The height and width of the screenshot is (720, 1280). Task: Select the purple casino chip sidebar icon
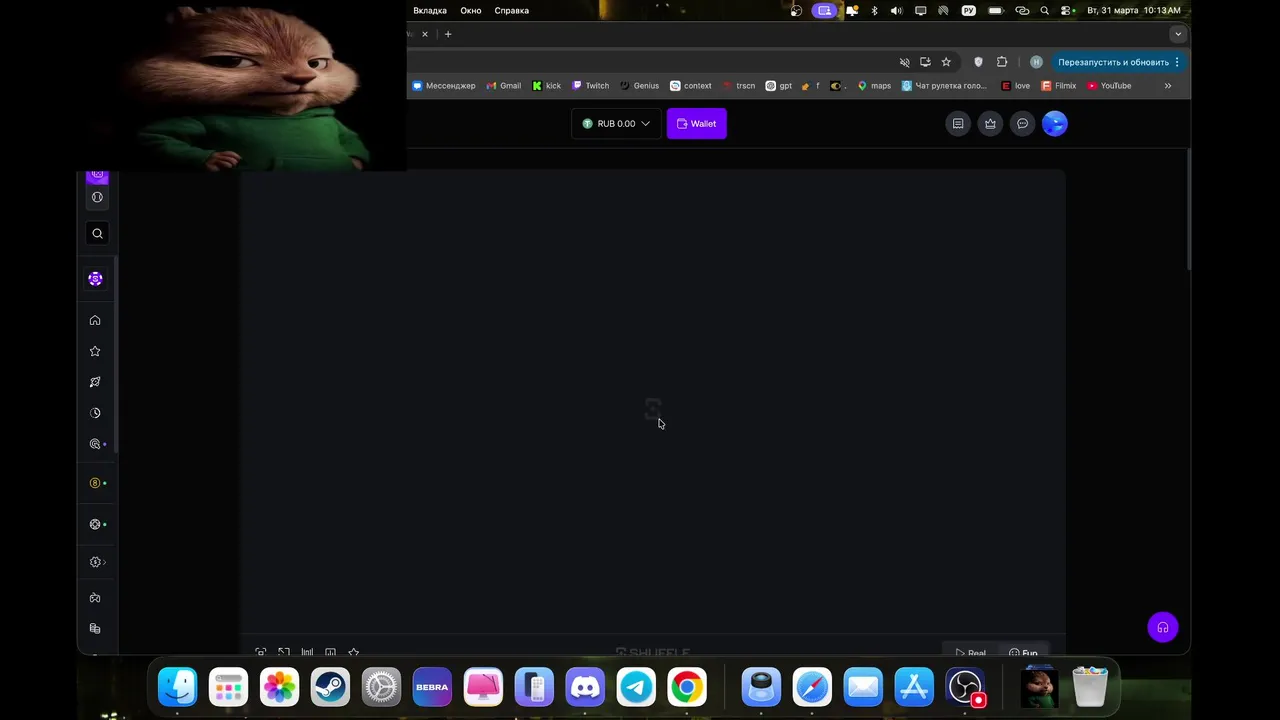click(x=95, y=279)
